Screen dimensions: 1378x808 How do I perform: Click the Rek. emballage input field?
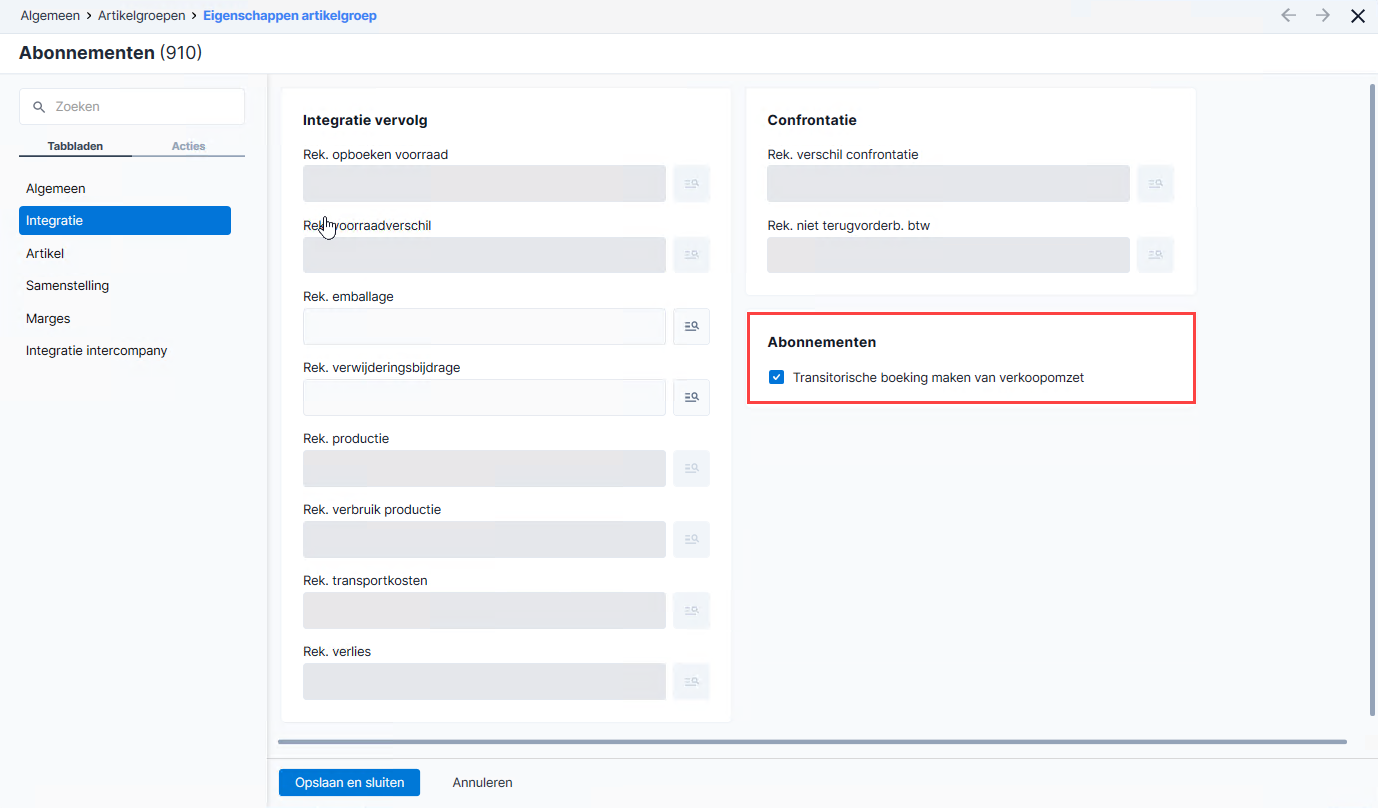coord(484,326)
